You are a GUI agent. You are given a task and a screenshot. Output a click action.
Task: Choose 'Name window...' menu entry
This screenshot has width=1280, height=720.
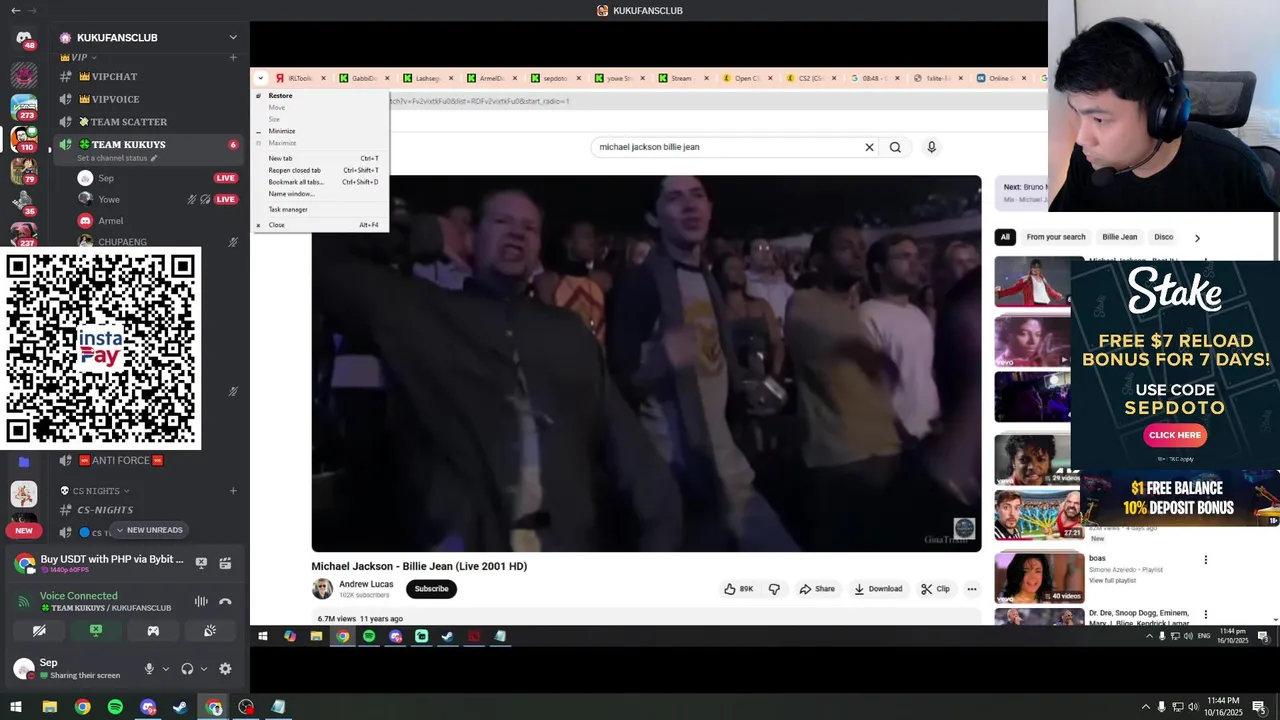(x=320, y=194)
